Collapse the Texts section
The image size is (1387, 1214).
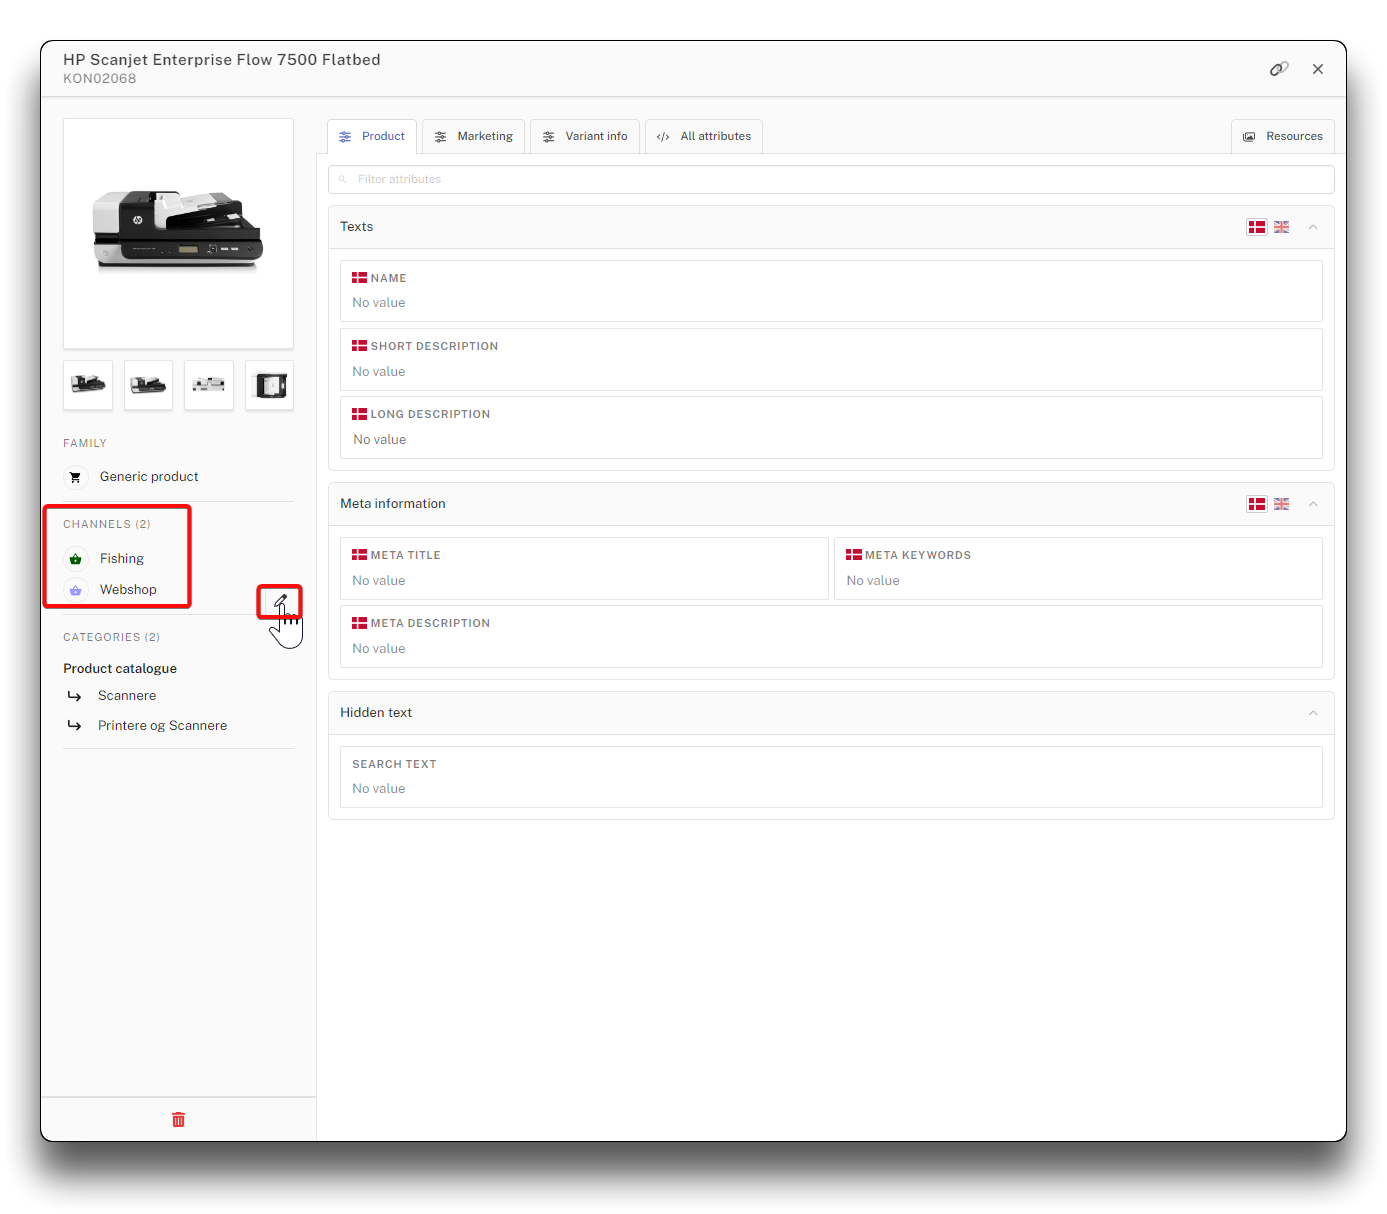[x=1313, y=227]
